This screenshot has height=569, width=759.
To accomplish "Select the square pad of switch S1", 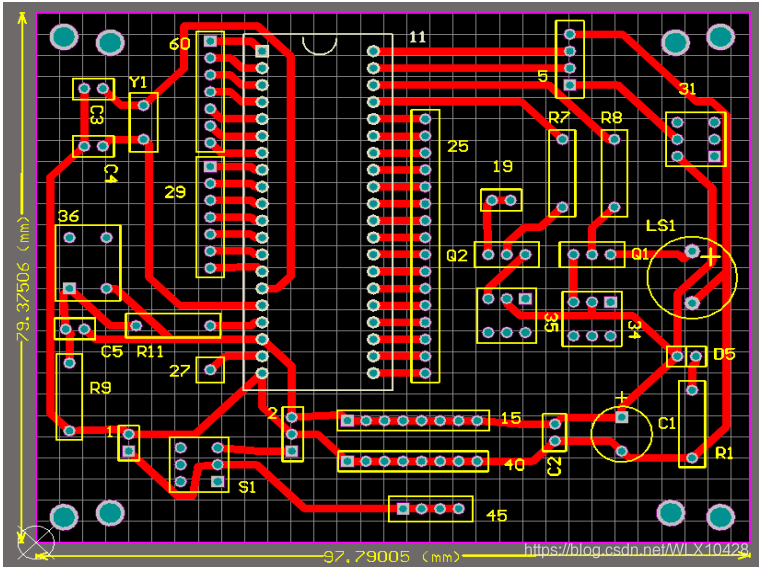I will click(x=218, y=481).
